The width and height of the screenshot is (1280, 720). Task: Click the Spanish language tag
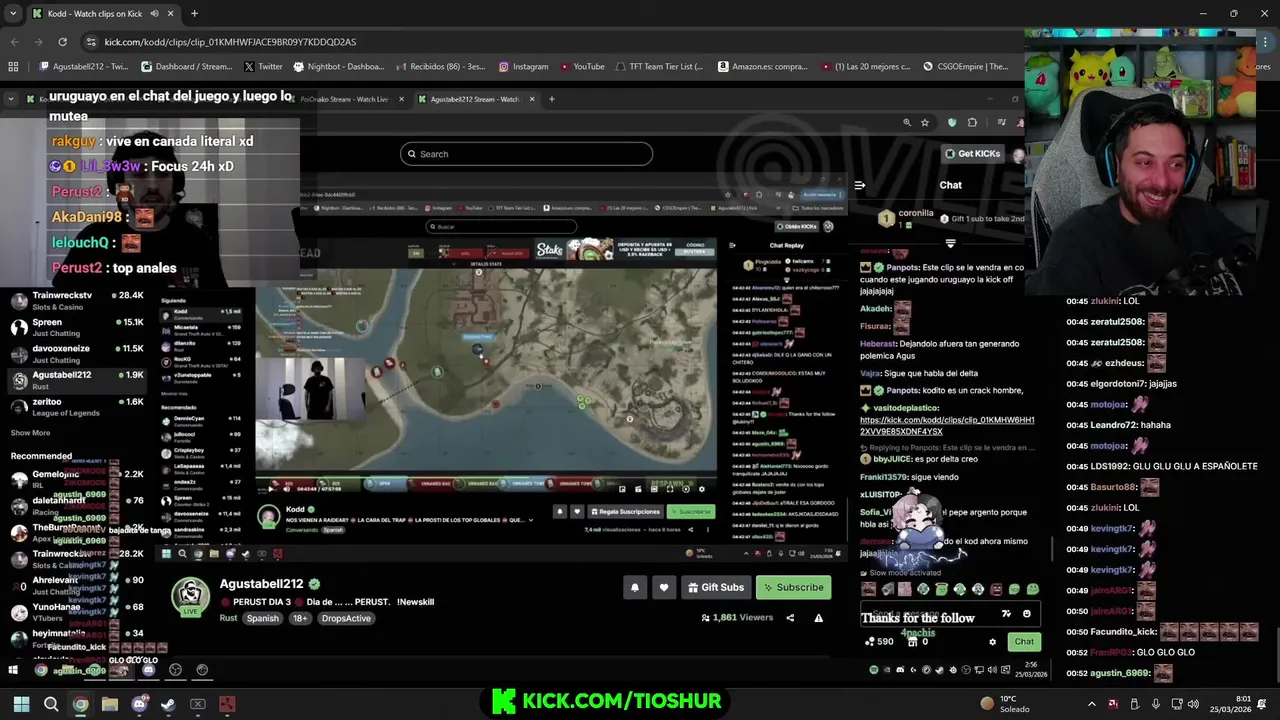pyautogui.click(x=263, y=618)
